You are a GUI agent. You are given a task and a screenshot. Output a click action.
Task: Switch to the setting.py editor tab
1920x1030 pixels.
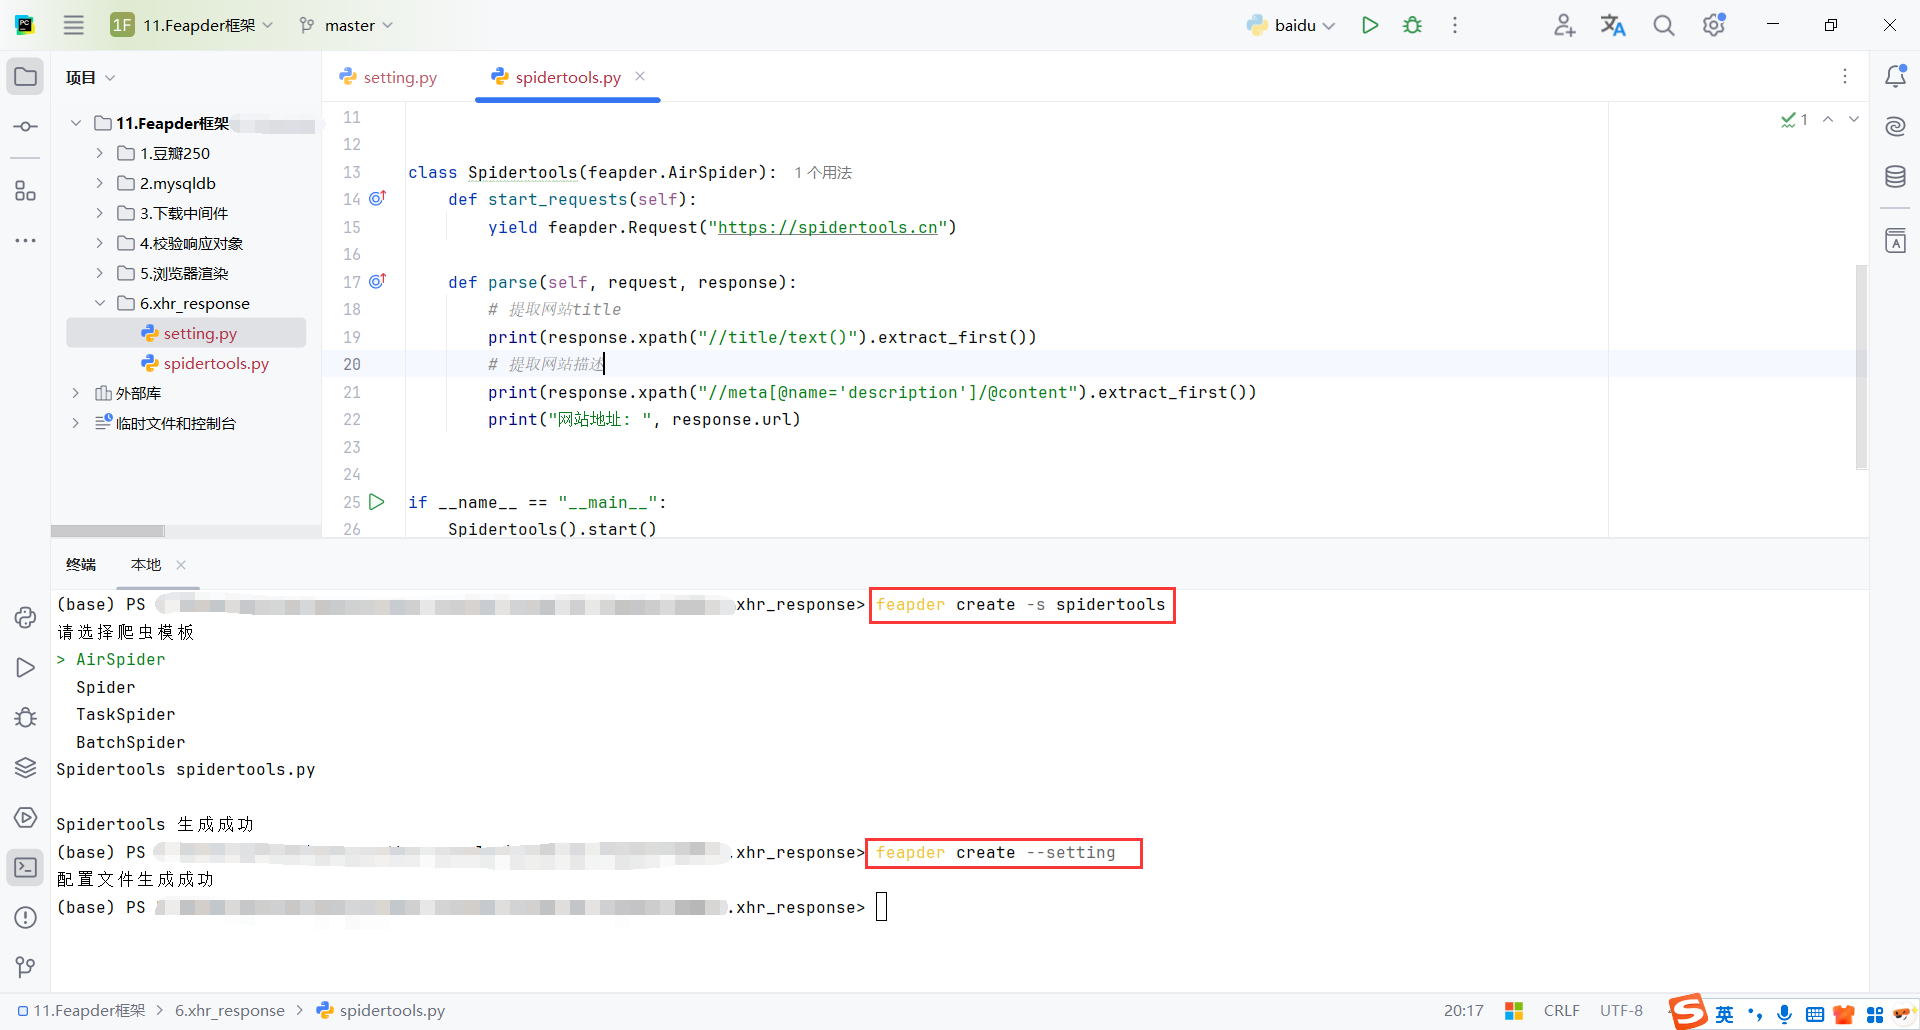coord(399,76)
